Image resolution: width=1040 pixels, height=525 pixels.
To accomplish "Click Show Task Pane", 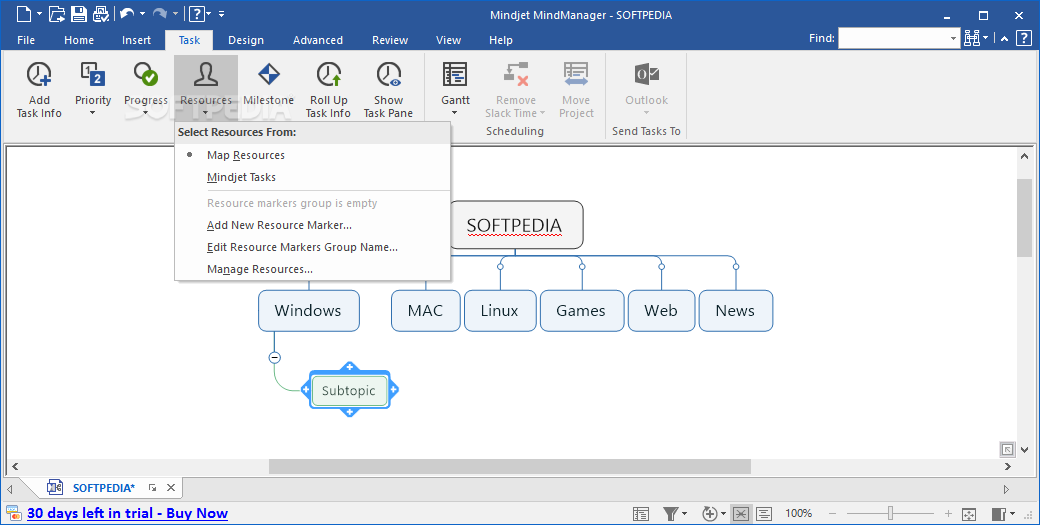I will click(x=389, y=89).
